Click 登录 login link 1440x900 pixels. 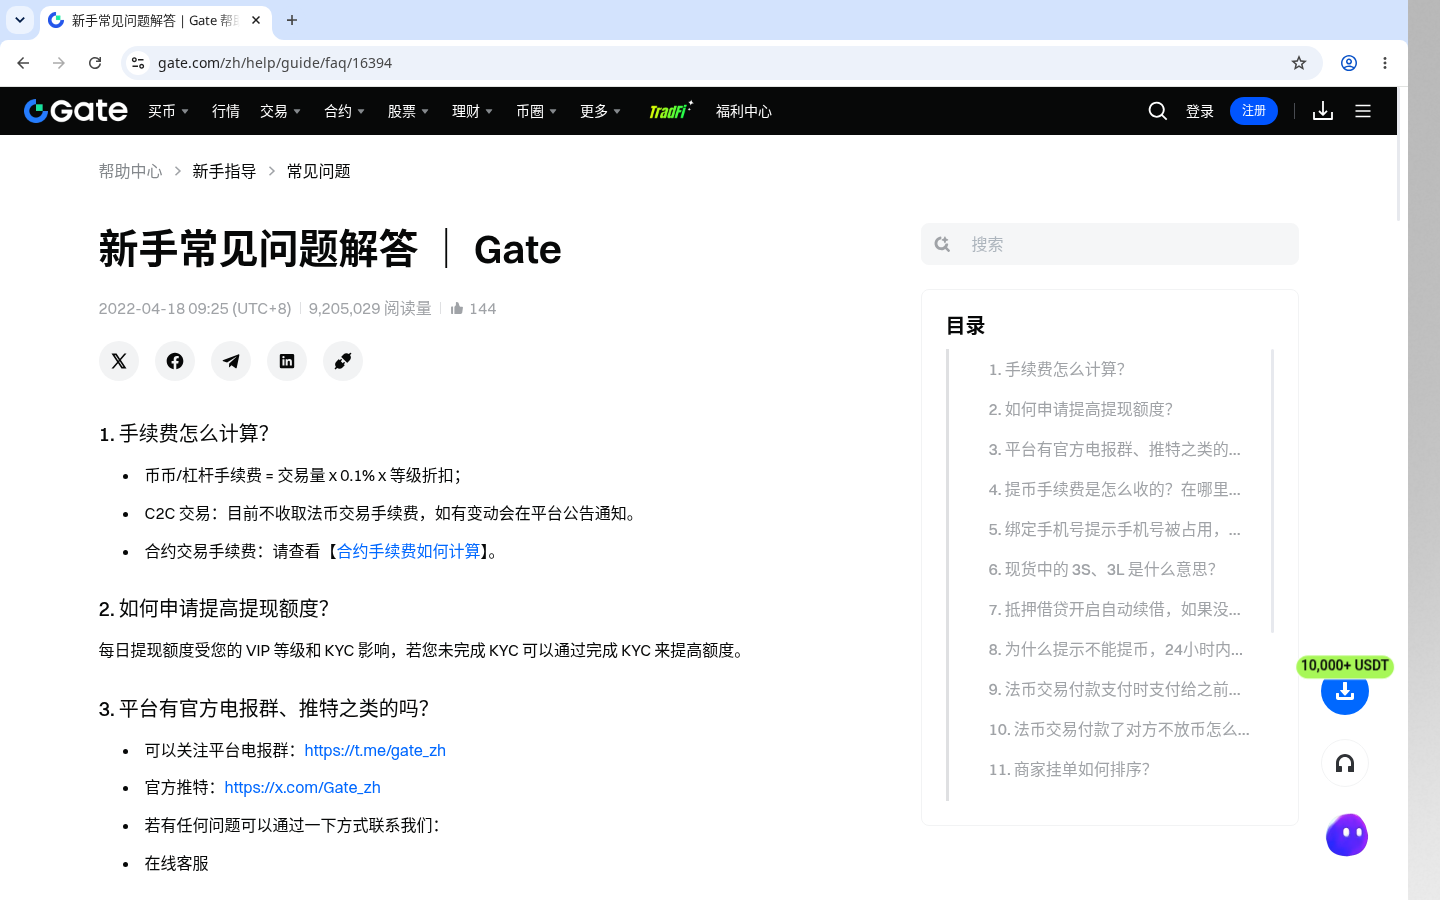point(1200,111)
